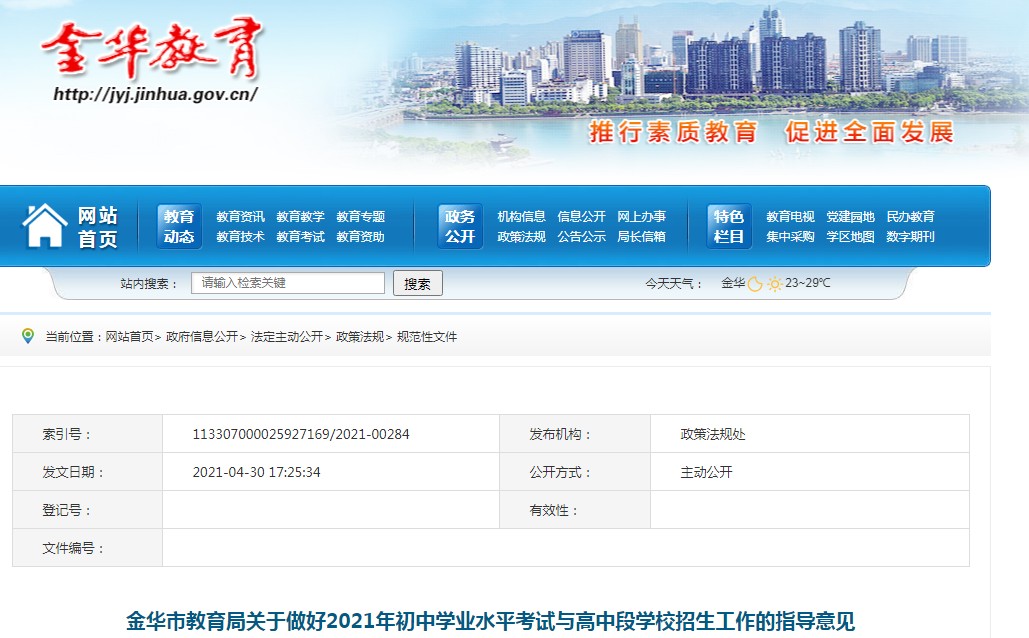Screen dimensions: 1029x638
Task: Click the 登记号 label cell
Action: (x=87, y=510)
